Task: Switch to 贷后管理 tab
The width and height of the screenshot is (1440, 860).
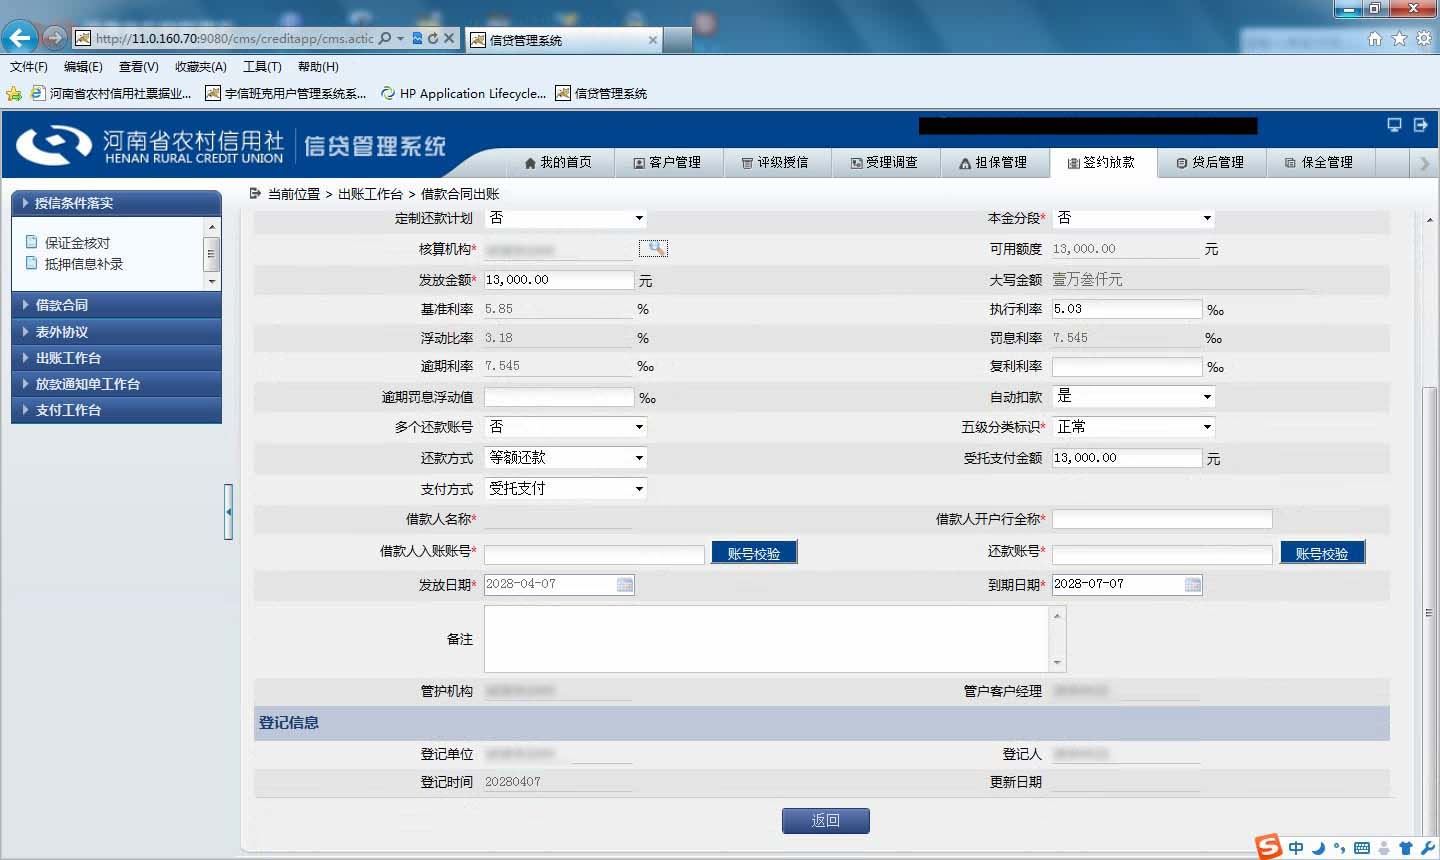Action: (x=1210, y=162)
